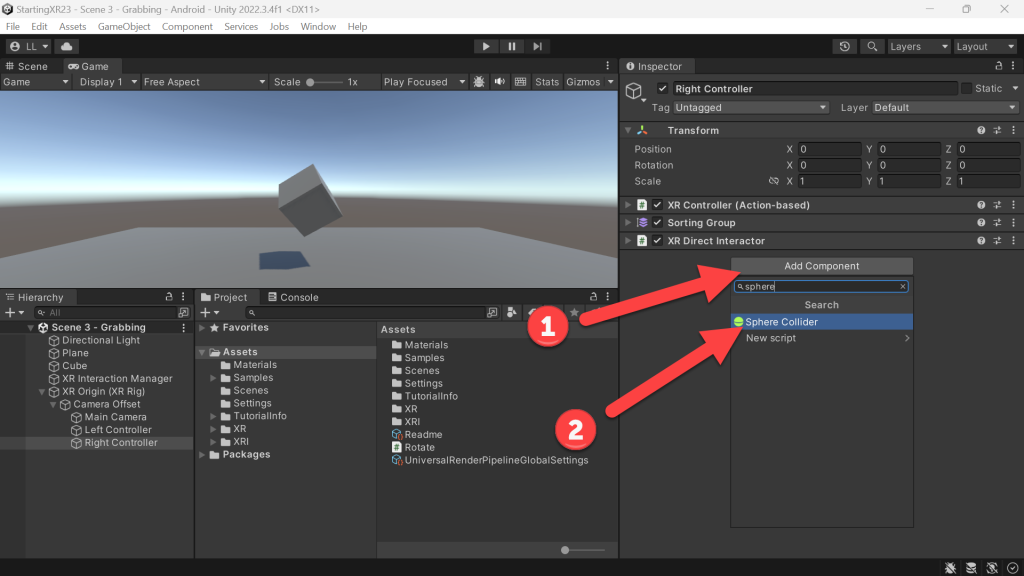Open Scene 3 - Grabbing options menu
This screenshot has width=1024, height=576.
point(184,327)
